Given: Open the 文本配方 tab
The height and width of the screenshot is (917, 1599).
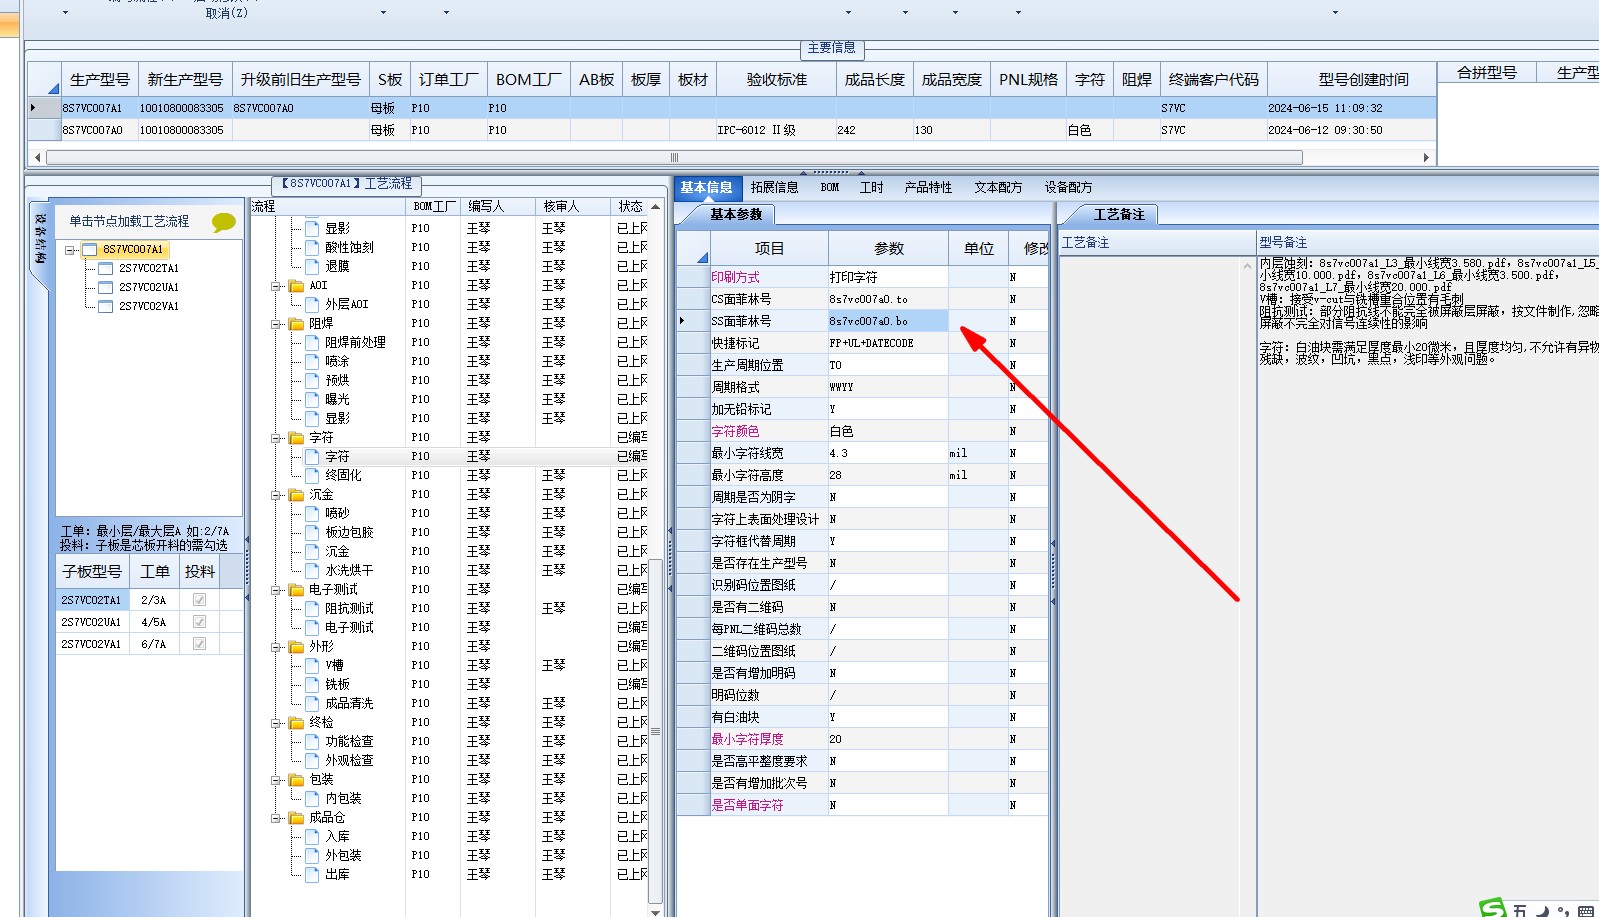Looking at the screenshot, I should click(998, 187).
